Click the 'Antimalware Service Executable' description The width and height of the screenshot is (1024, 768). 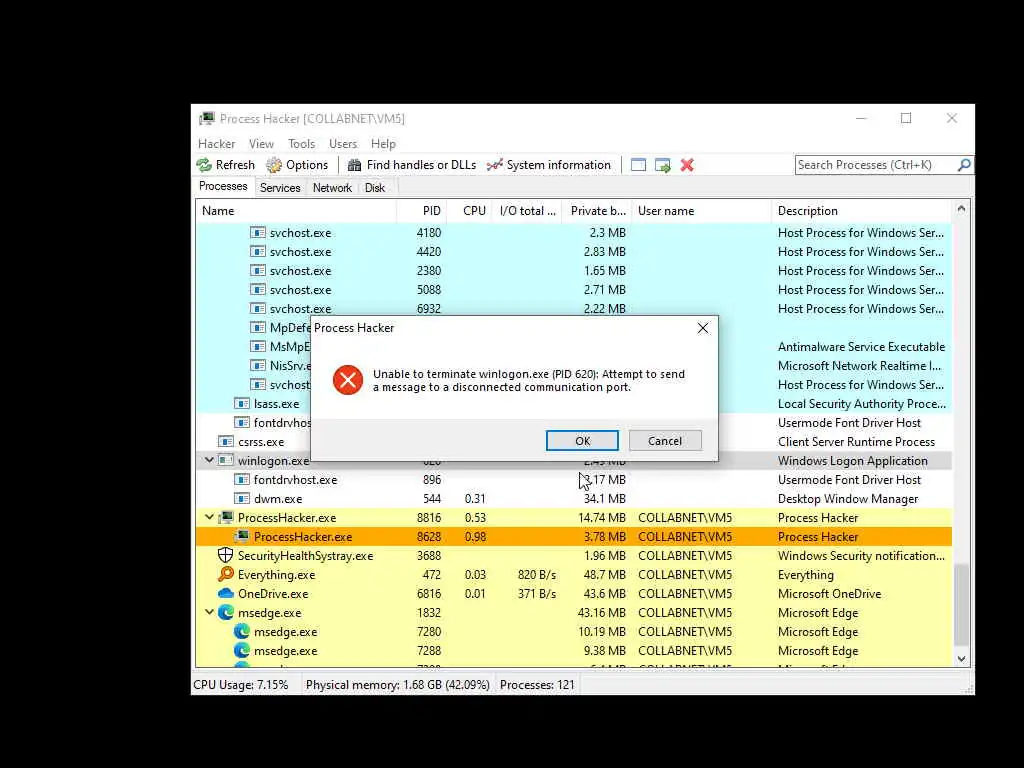tap(861, 347)
